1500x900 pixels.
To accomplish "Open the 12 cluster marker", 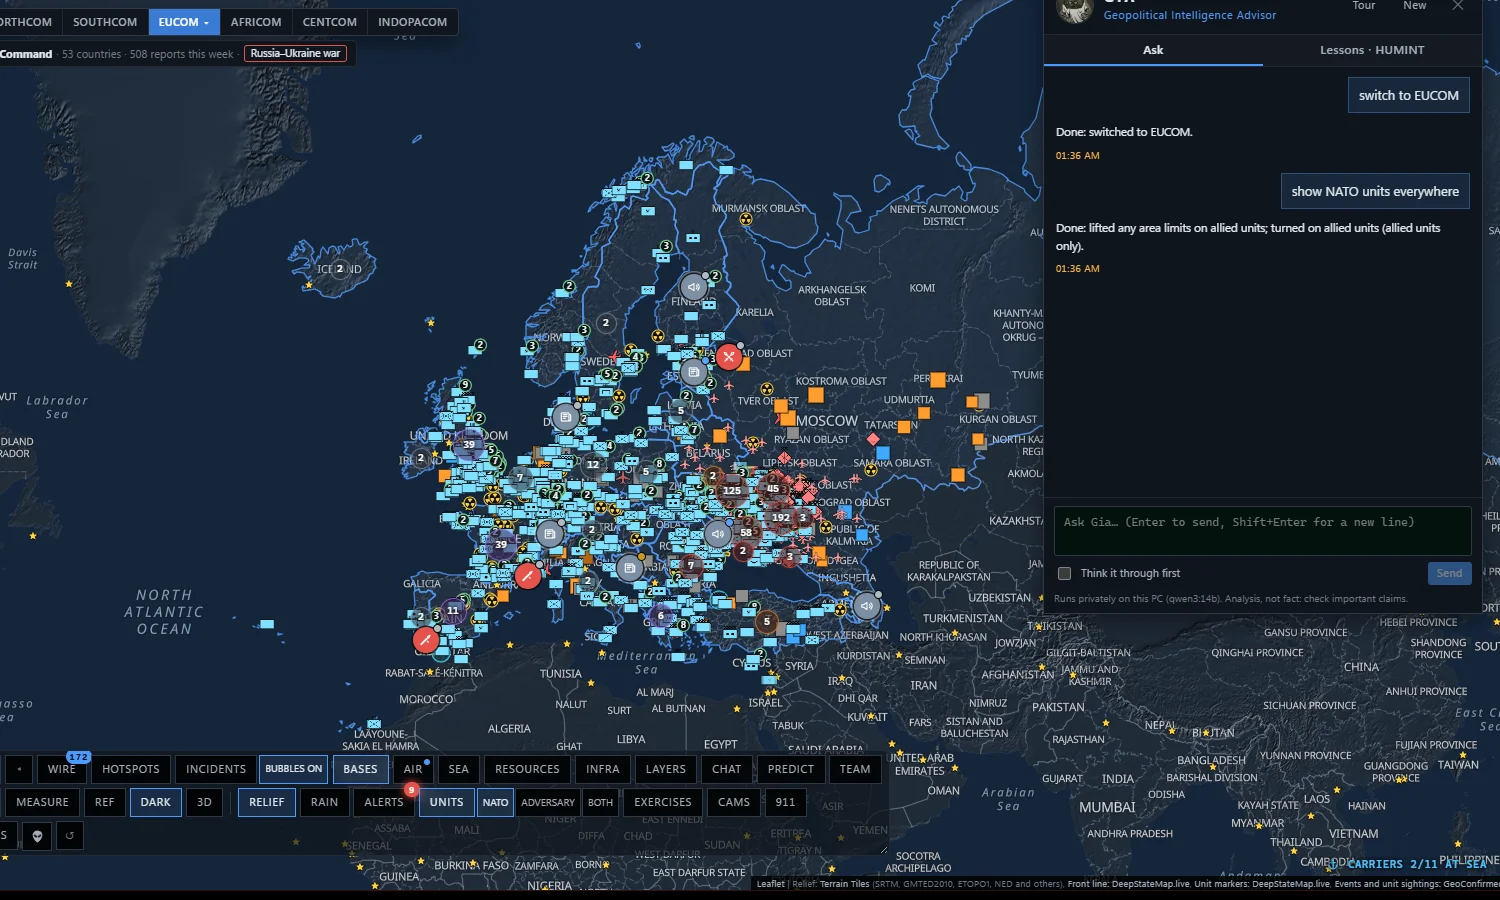I will (593, 464).
